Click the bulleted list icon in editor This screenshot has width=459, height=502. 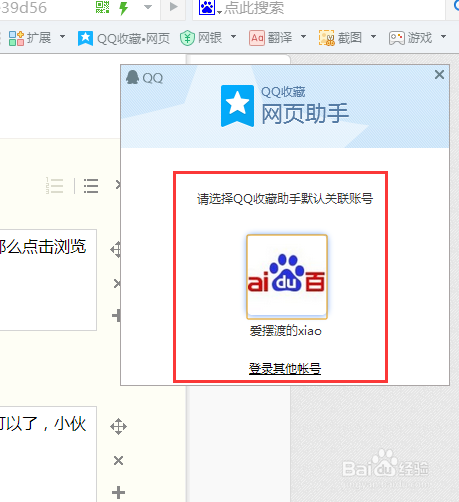pyautogui.click(x=91, y=186)
